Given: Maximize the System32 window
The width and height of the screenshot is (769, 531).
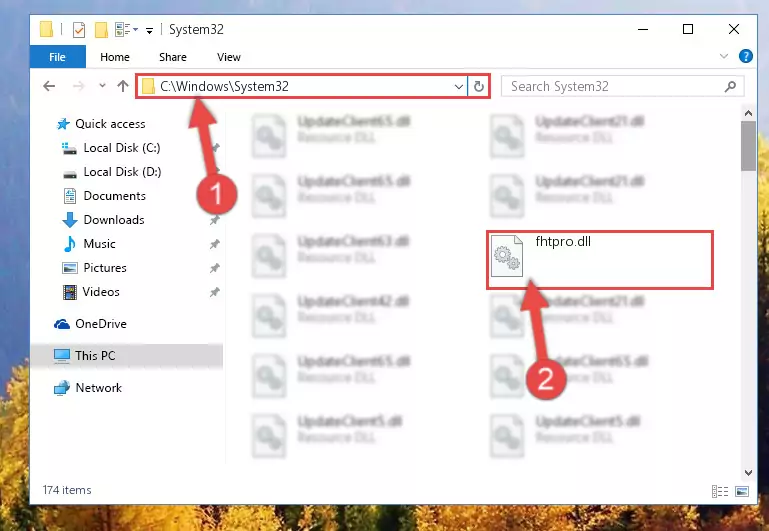Looking at the screenshot, I should (x=688, y=29).
